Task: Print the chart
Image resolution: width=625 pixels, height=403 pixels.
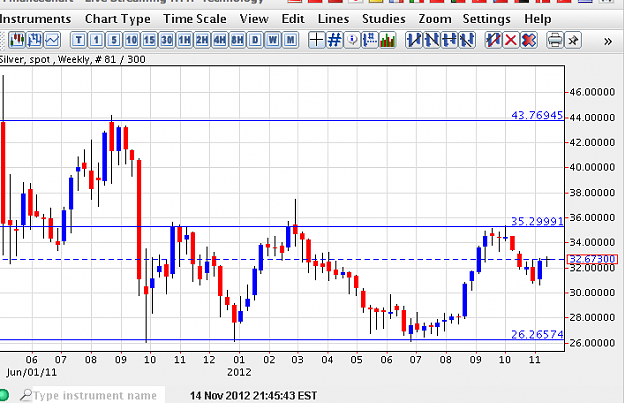Action: [555, 40]
